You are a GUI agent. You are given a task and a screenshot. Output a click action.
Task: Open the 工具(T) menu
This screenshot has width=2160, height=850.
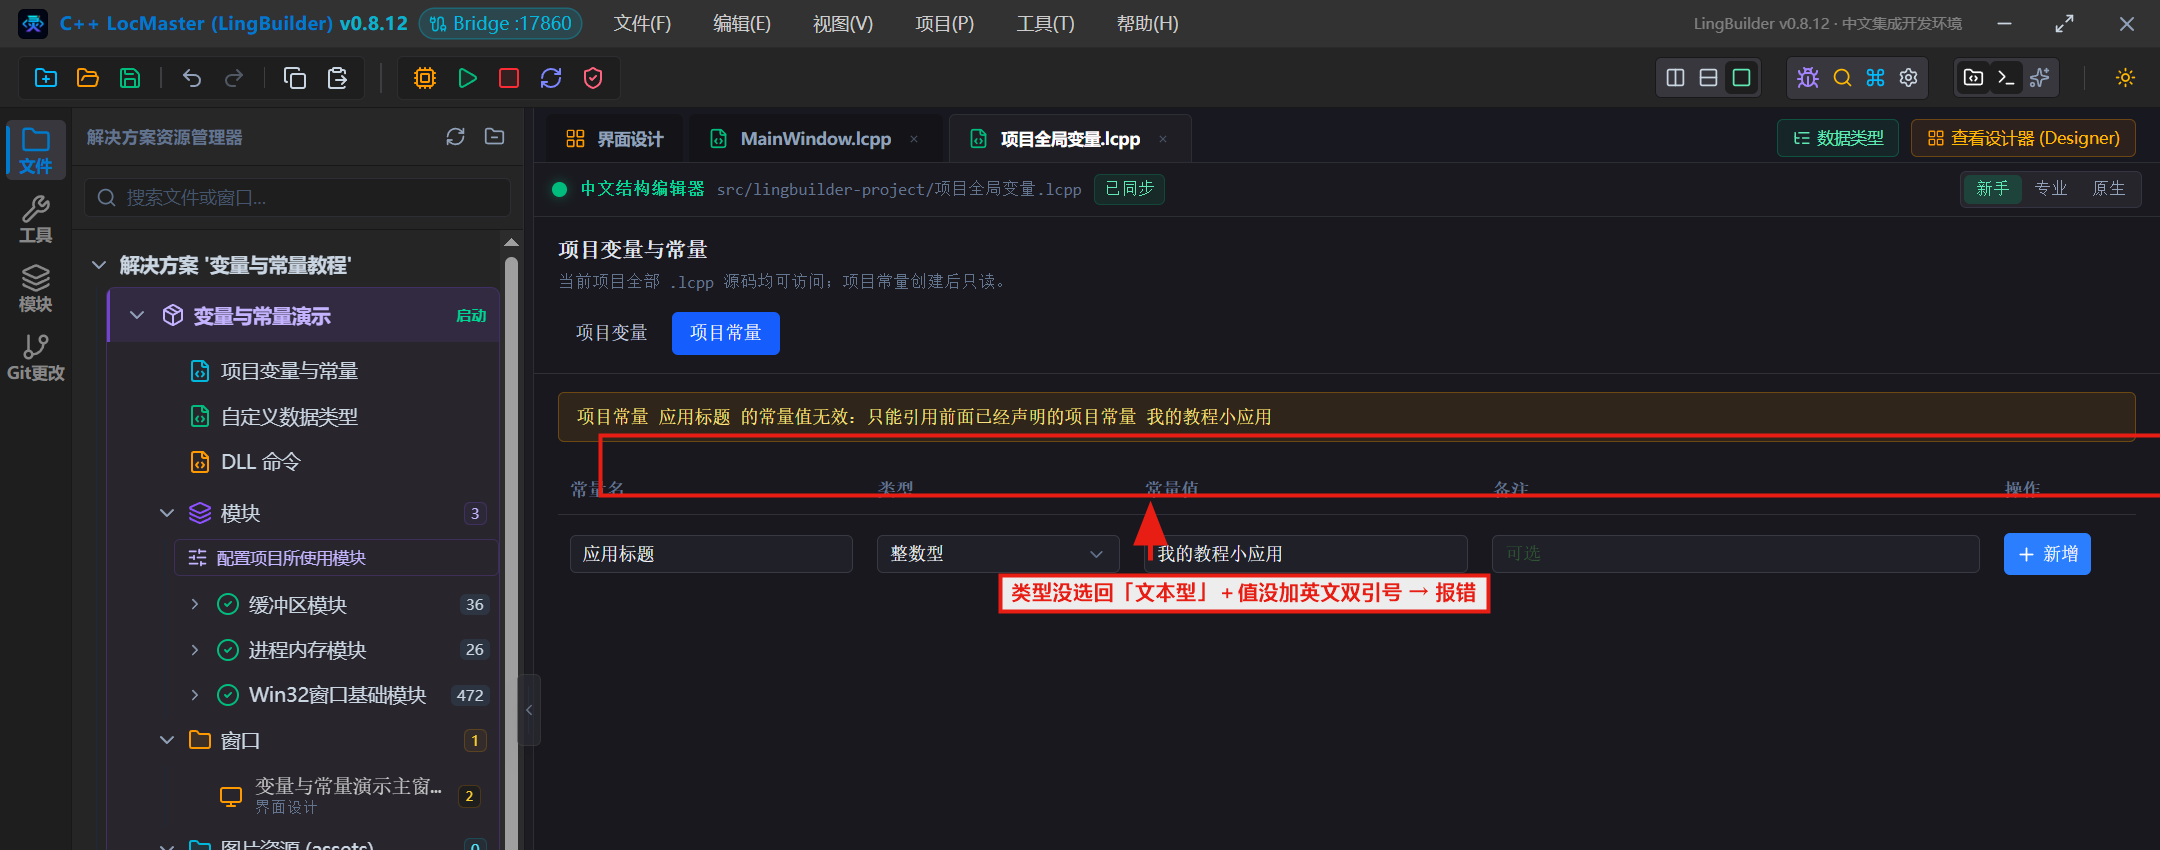click(x=1045, y=24)
